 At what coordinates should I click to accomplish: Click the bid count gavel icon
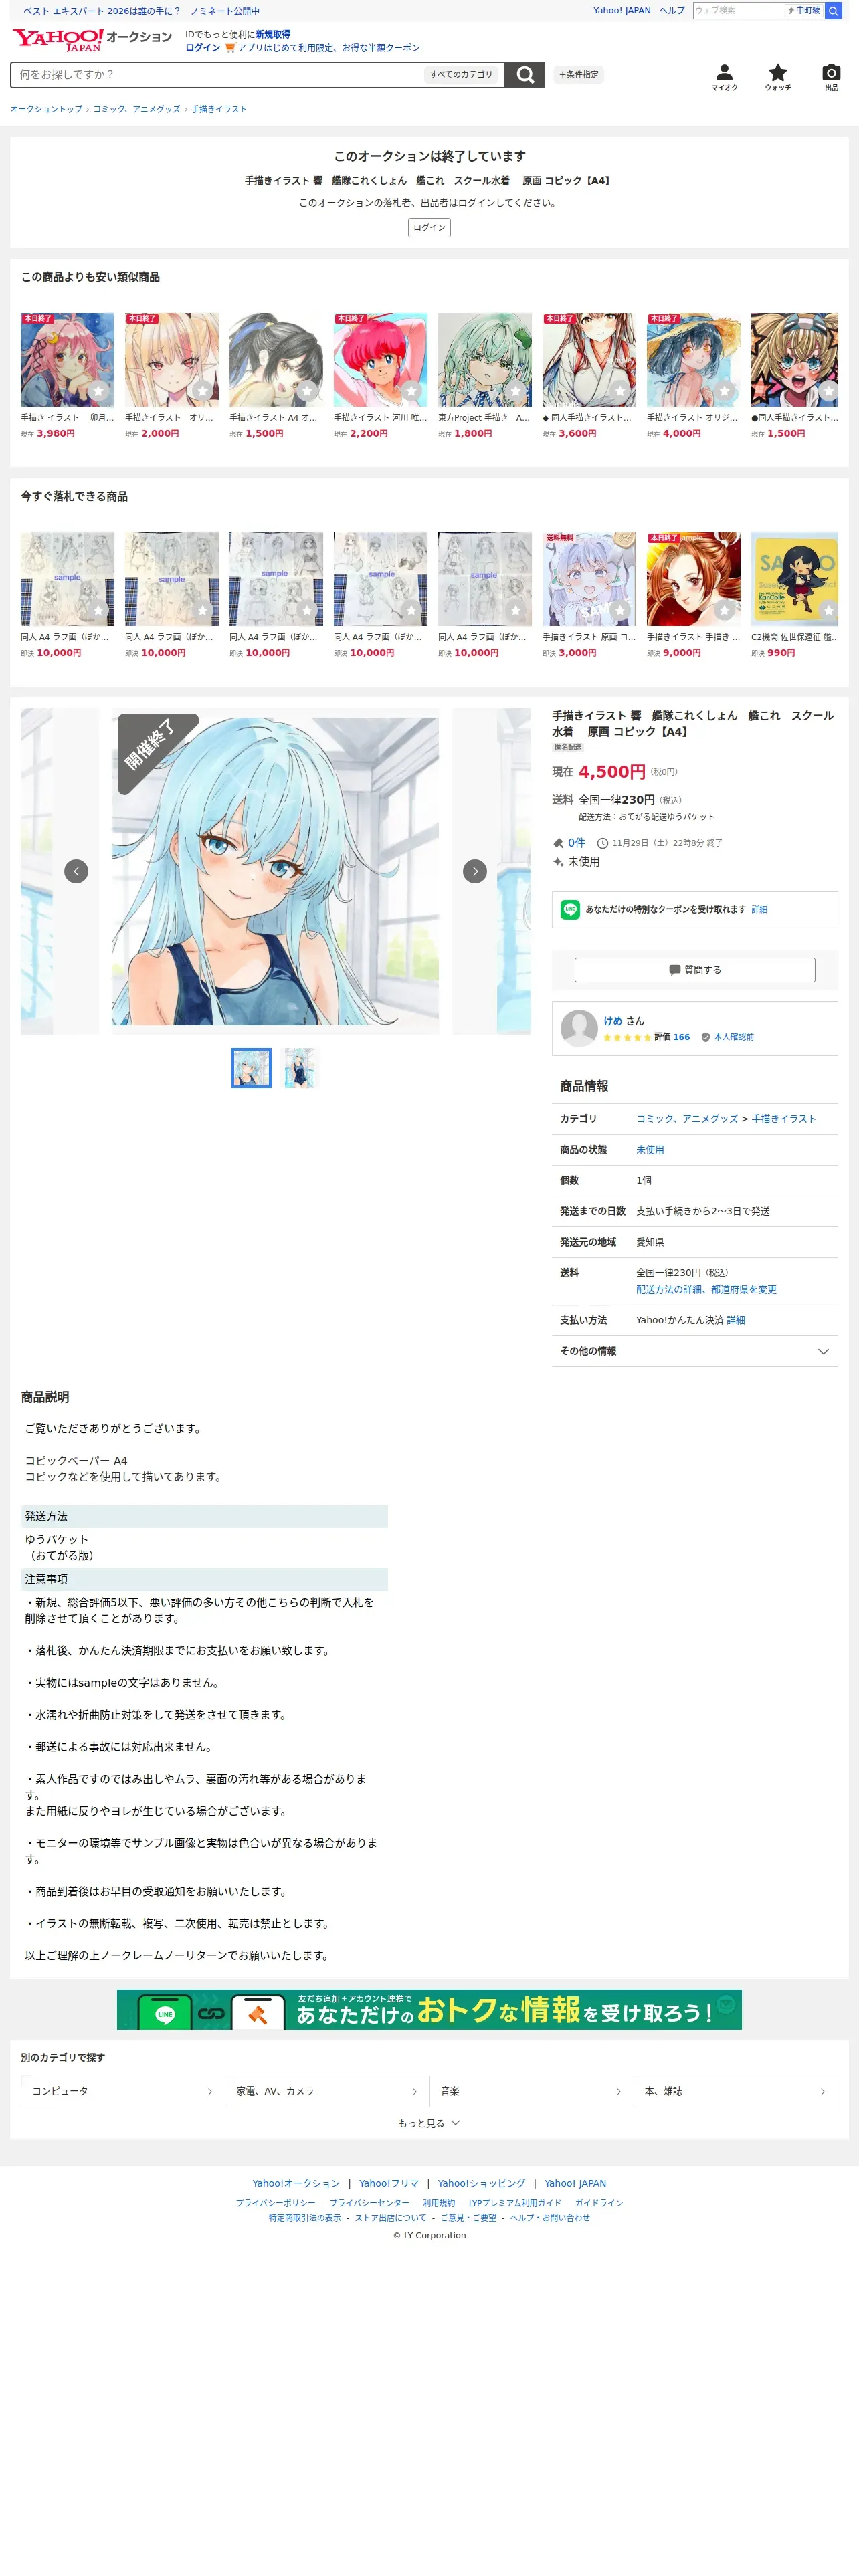(x=558, y=843)
